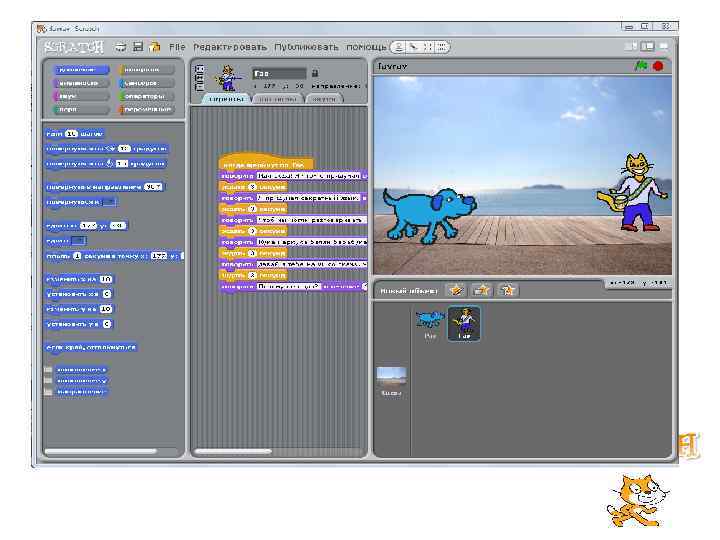The image size is (720, 540).
Task: Select the delete scissors tool
Action: (414, 47)
